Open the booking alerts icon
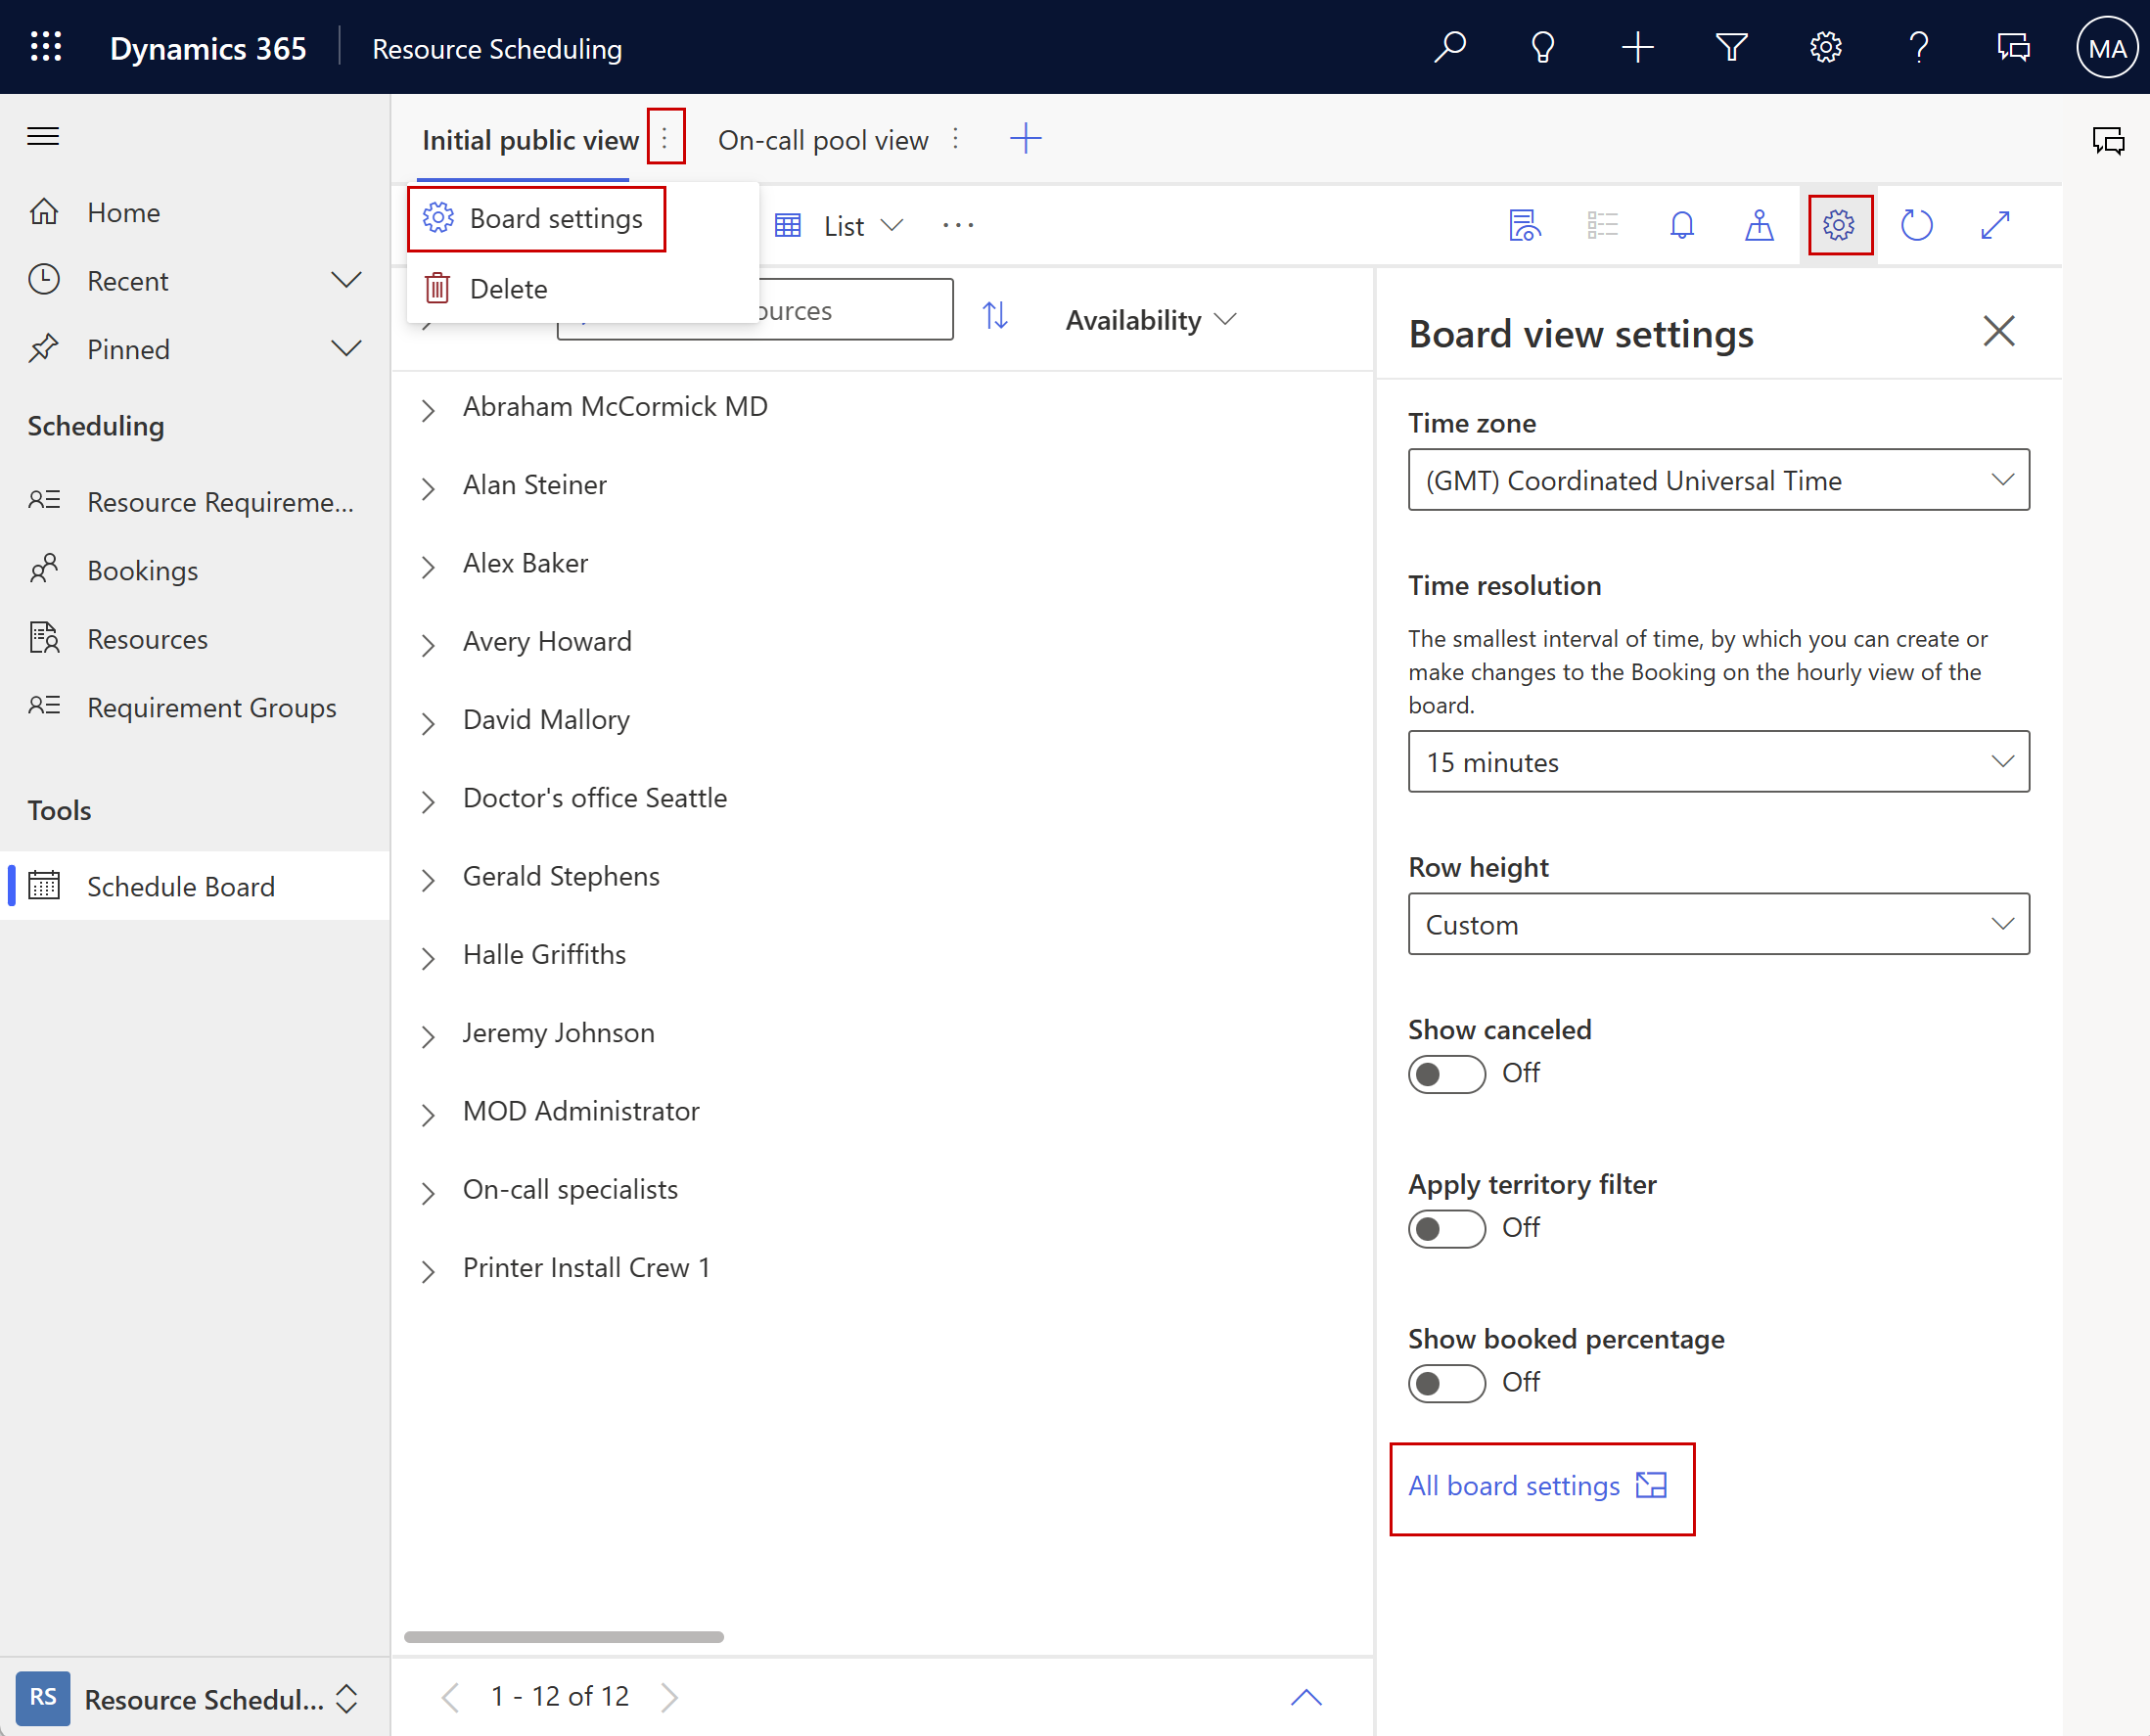Viewport: 2150px width, 1736px height. point(1680,225)
